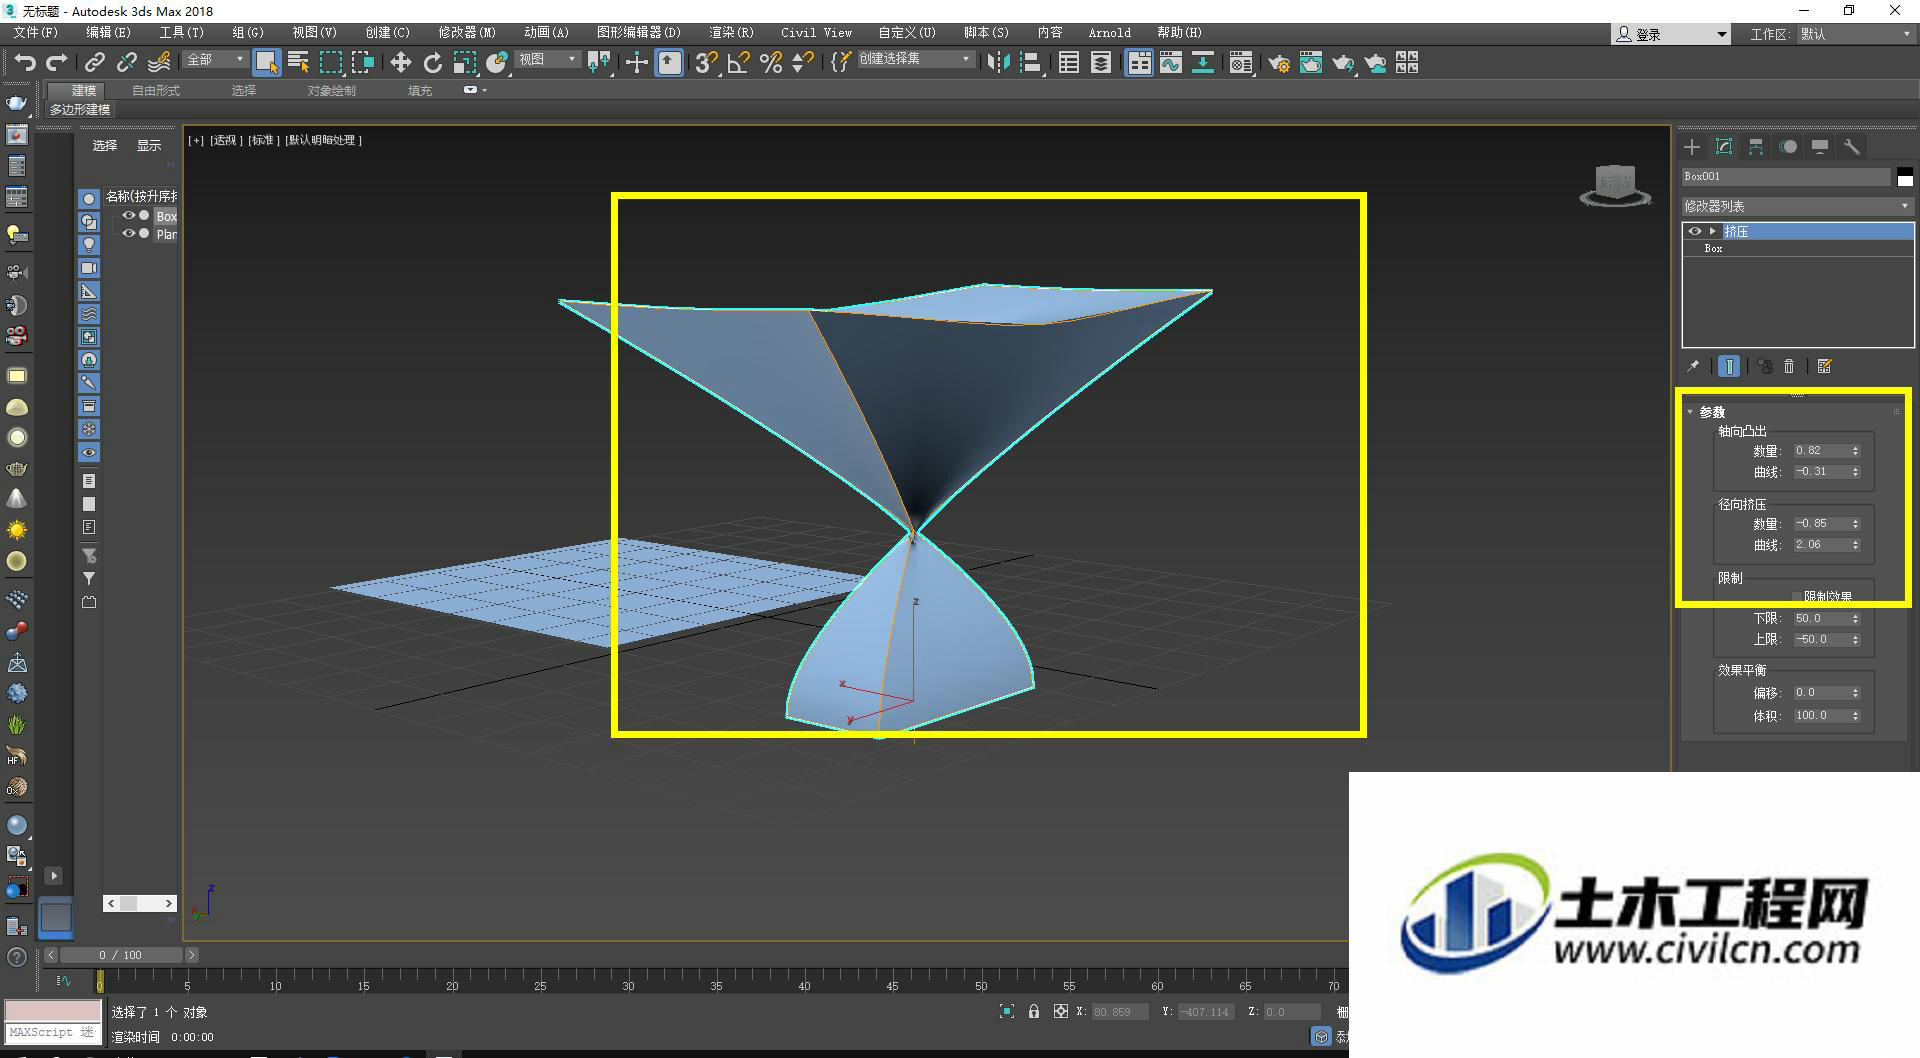1920x1058 pixels.
Task: Switch to the Motion panel tab
Action: click(1788, 147)
